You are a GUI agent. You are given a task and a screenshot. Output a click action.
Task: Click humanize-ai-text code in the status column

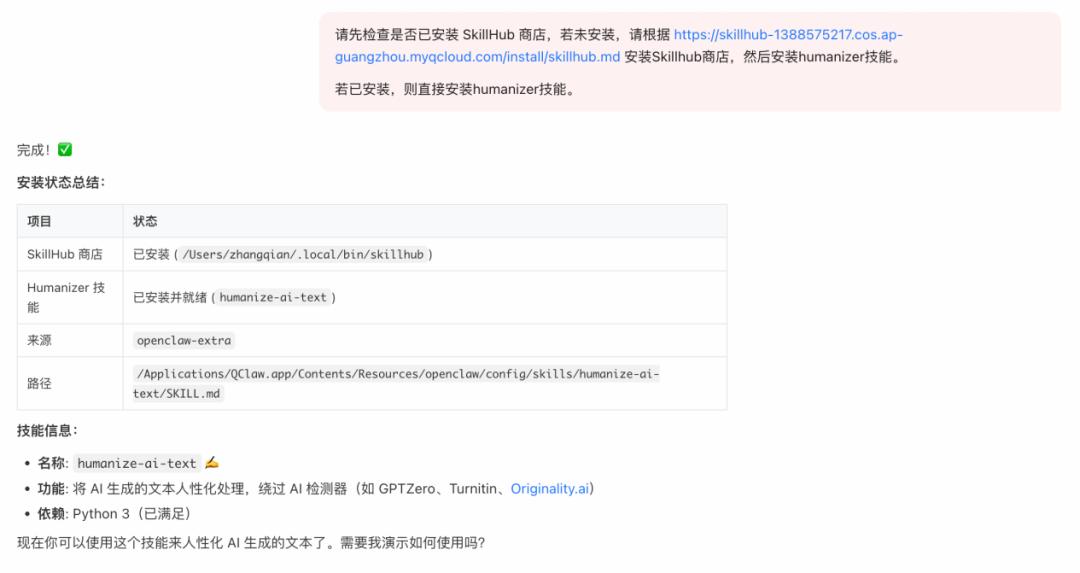click(x=273, y=297)
